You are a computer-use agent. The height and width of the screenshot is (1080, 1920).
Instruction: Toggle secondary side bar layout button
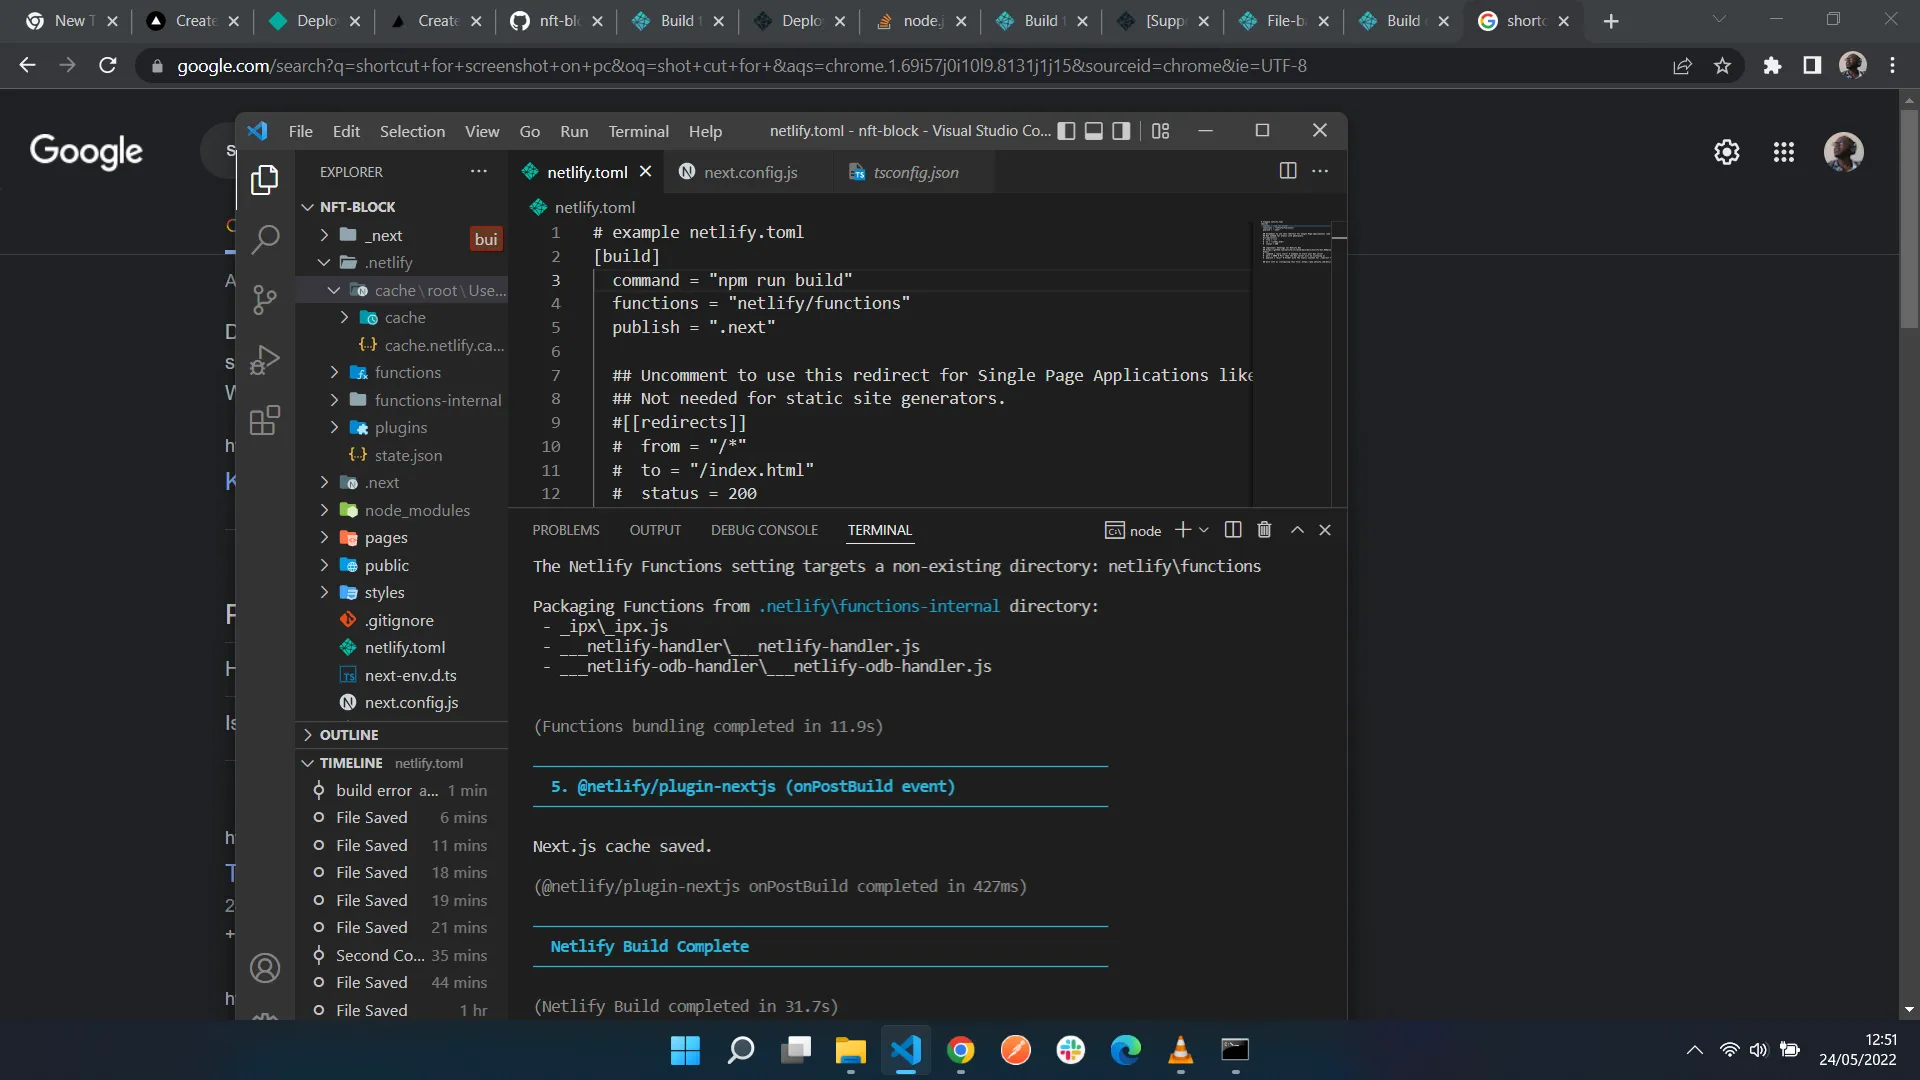tap(1121, 131)
